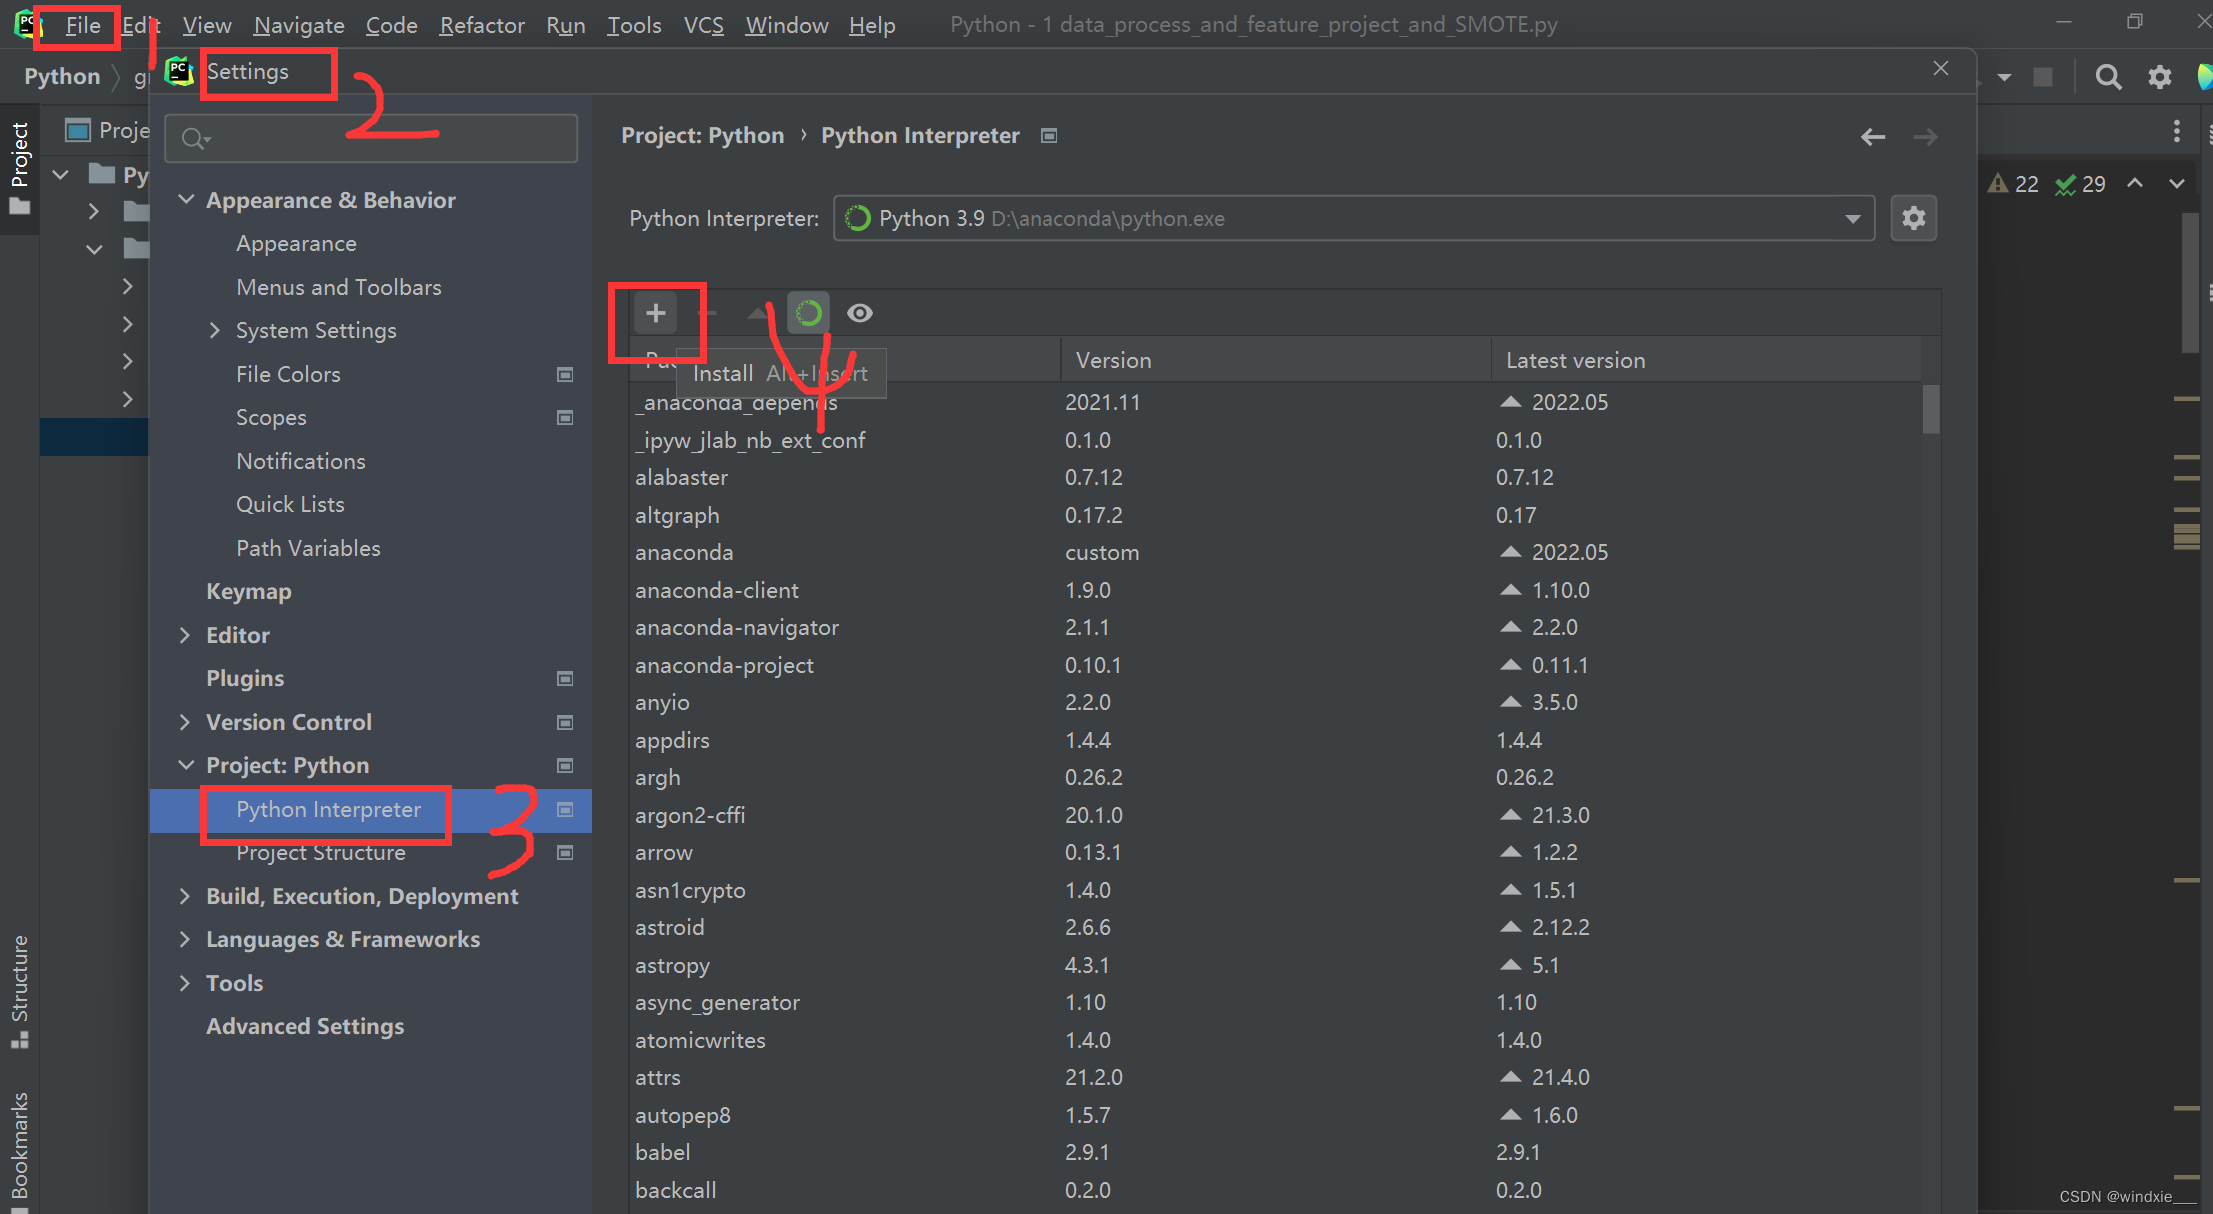The image size is (2213, 1214).
Task: Open the Tools menu
Action: 634,25
